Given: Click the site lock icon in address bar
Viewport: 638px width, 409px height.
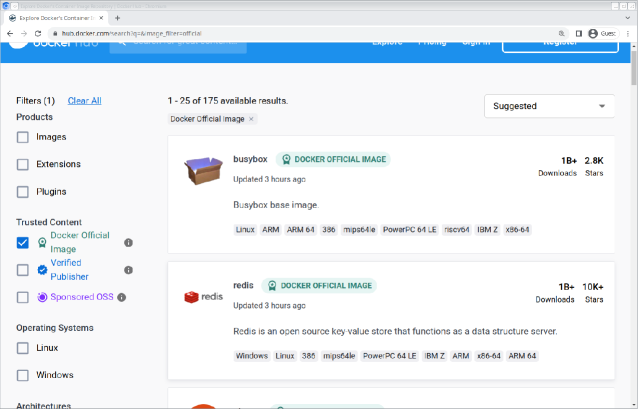Looking at the screenshot, I should point(55,33).
